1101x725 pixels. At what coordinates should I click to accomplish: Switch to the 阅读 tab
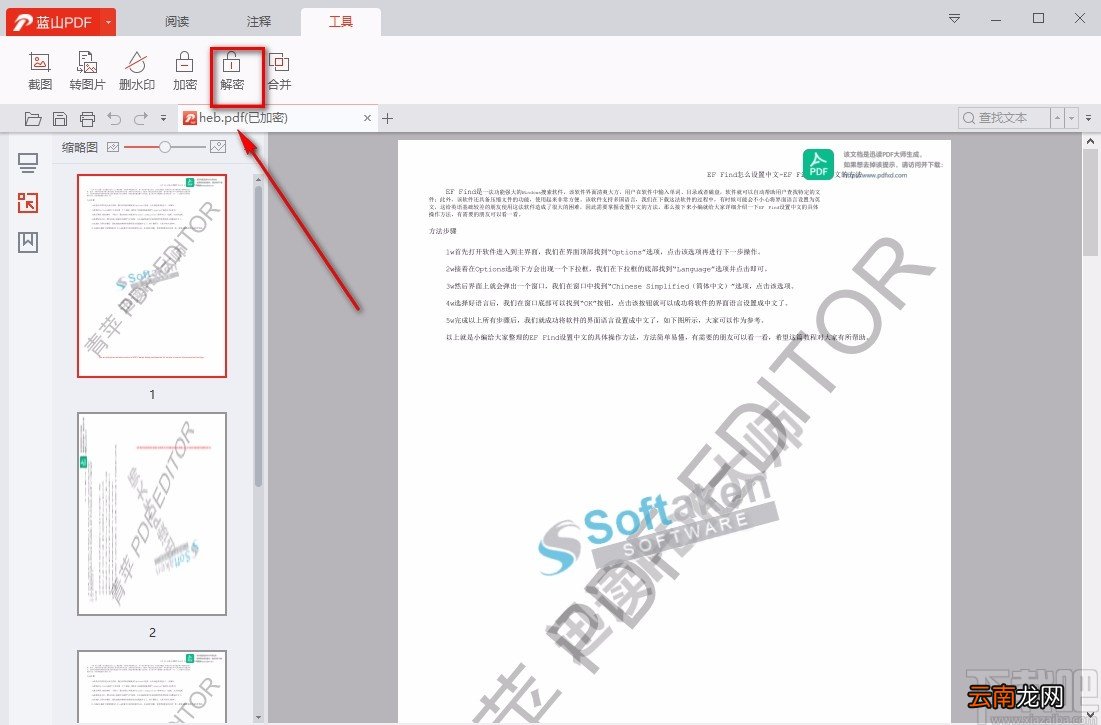coord(177,22)
